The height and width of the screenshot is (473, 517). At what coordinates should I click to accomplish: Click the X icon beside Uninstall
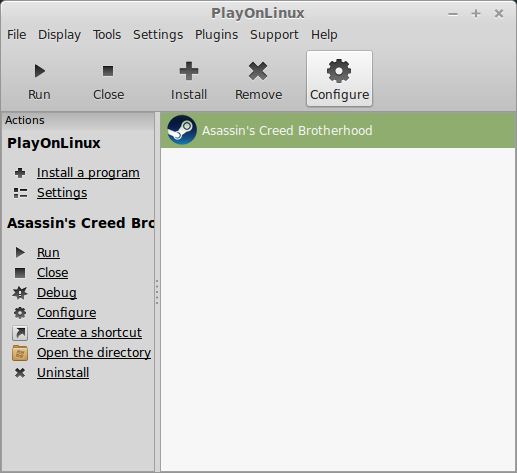20,373
